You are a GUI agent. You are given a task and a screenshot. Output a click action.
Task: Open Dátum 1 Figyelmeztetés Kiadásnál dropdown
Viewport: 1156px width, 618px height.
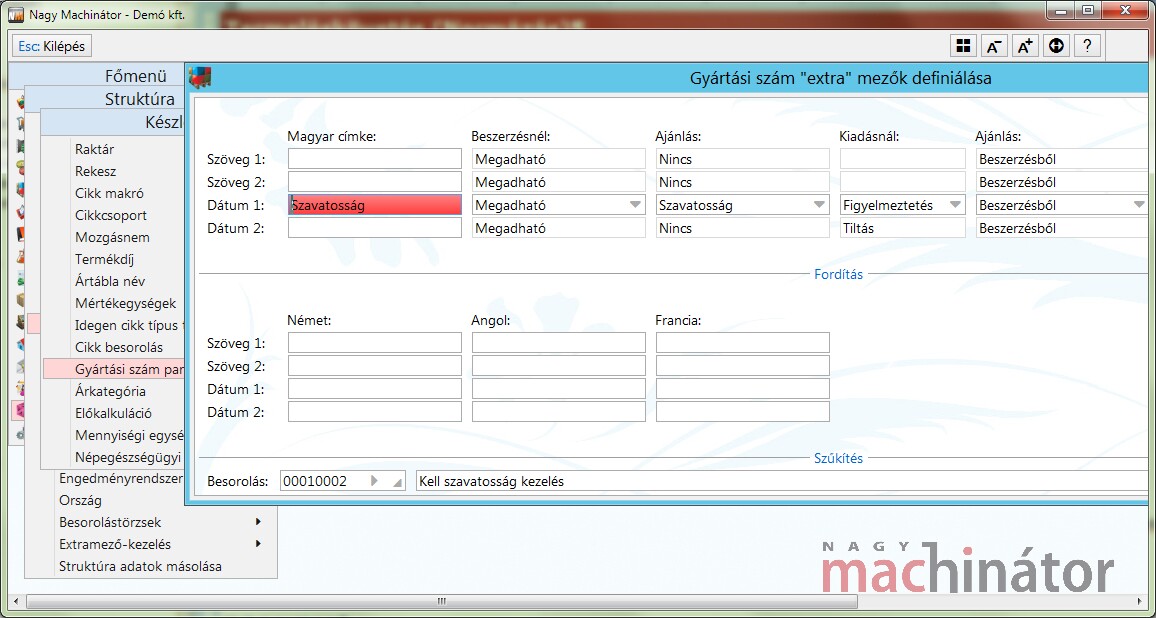coord(955,205)
